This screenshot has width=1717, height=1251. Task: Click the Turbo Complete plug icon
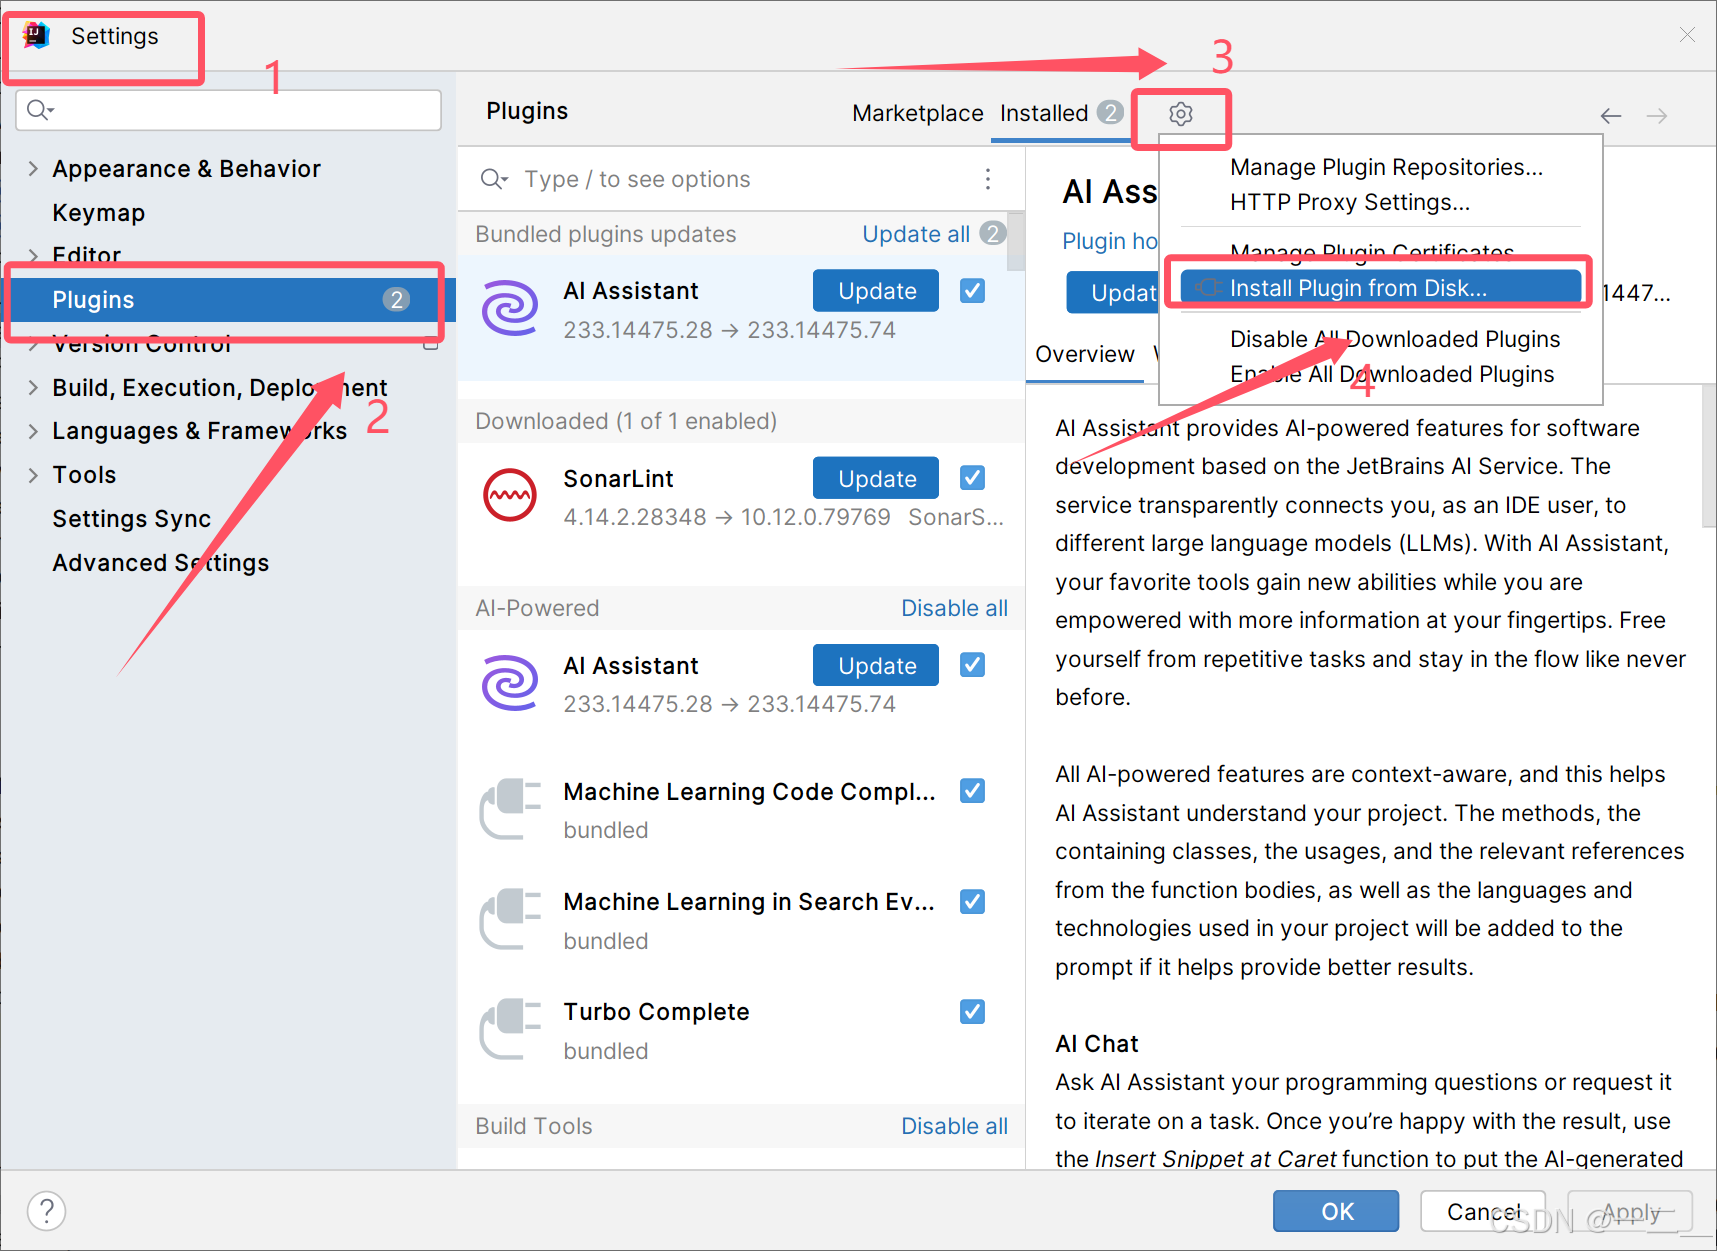(x=510, y=1029)
